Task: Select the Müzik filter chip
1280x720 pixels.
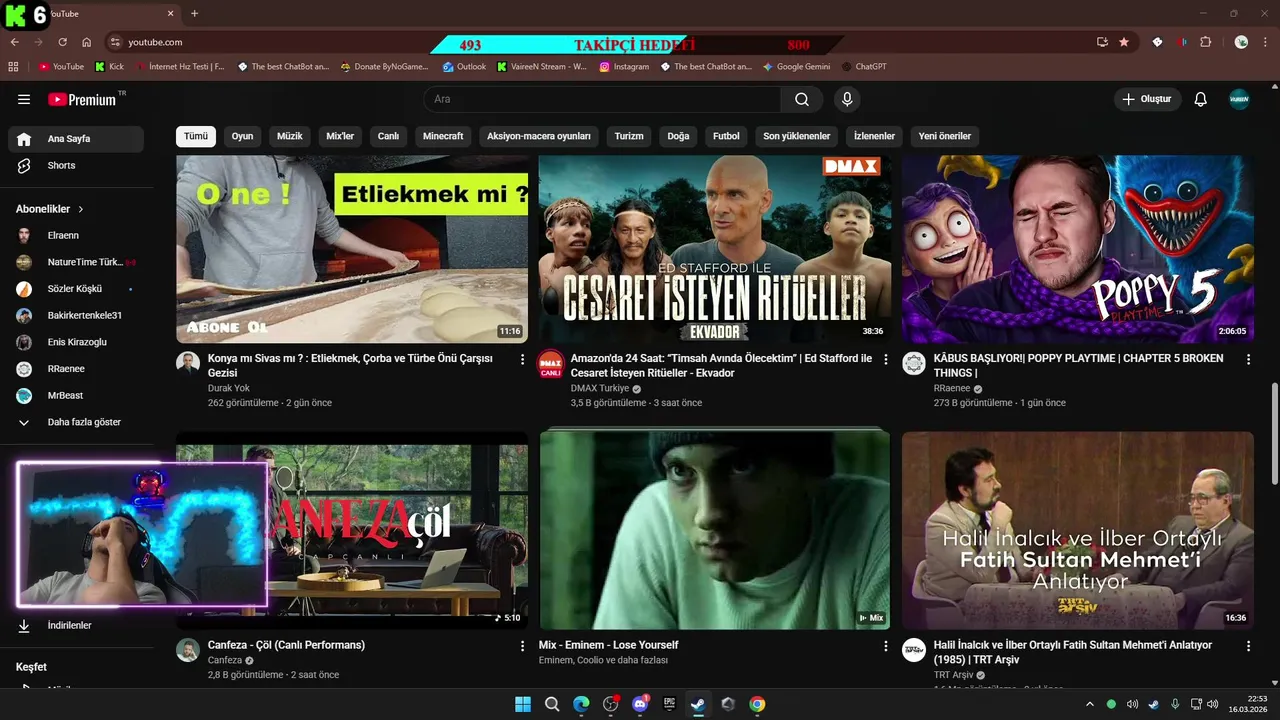Action: [290, 136]
